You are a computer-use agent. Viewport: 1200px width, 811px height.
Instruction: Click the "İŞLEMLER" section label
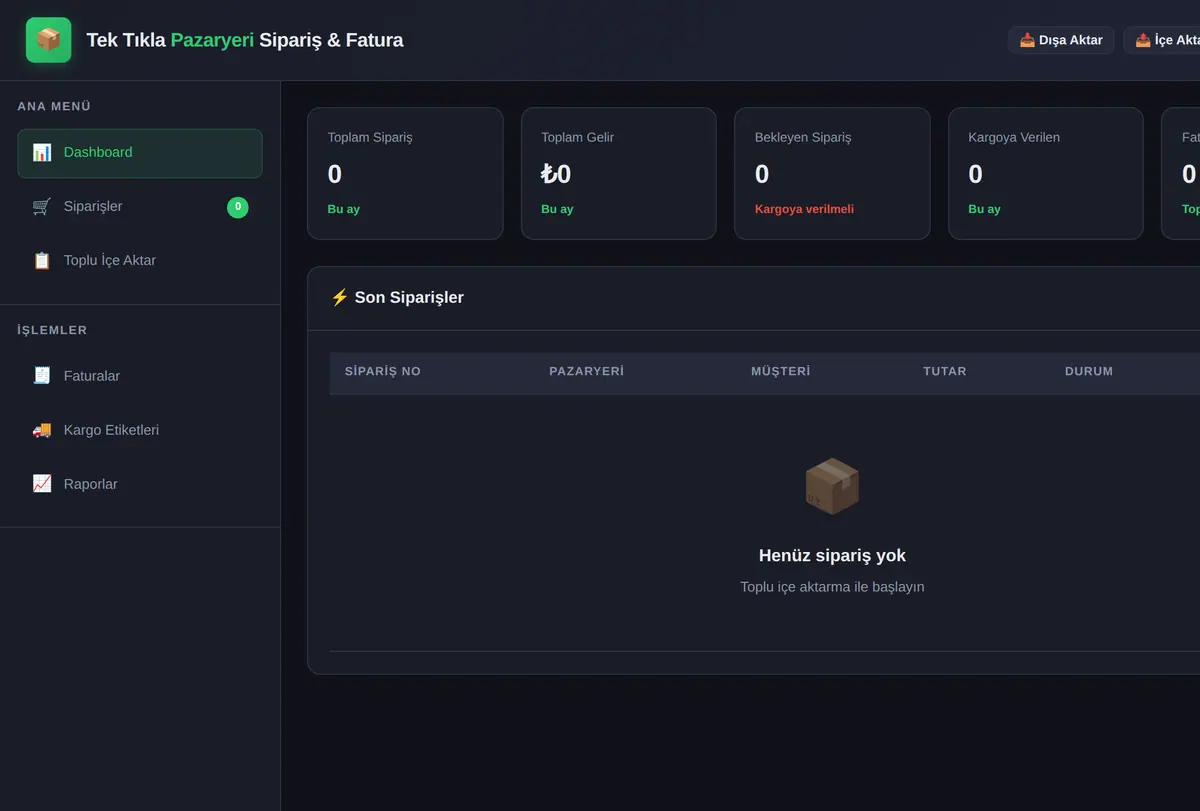click(x=52, y=330)
